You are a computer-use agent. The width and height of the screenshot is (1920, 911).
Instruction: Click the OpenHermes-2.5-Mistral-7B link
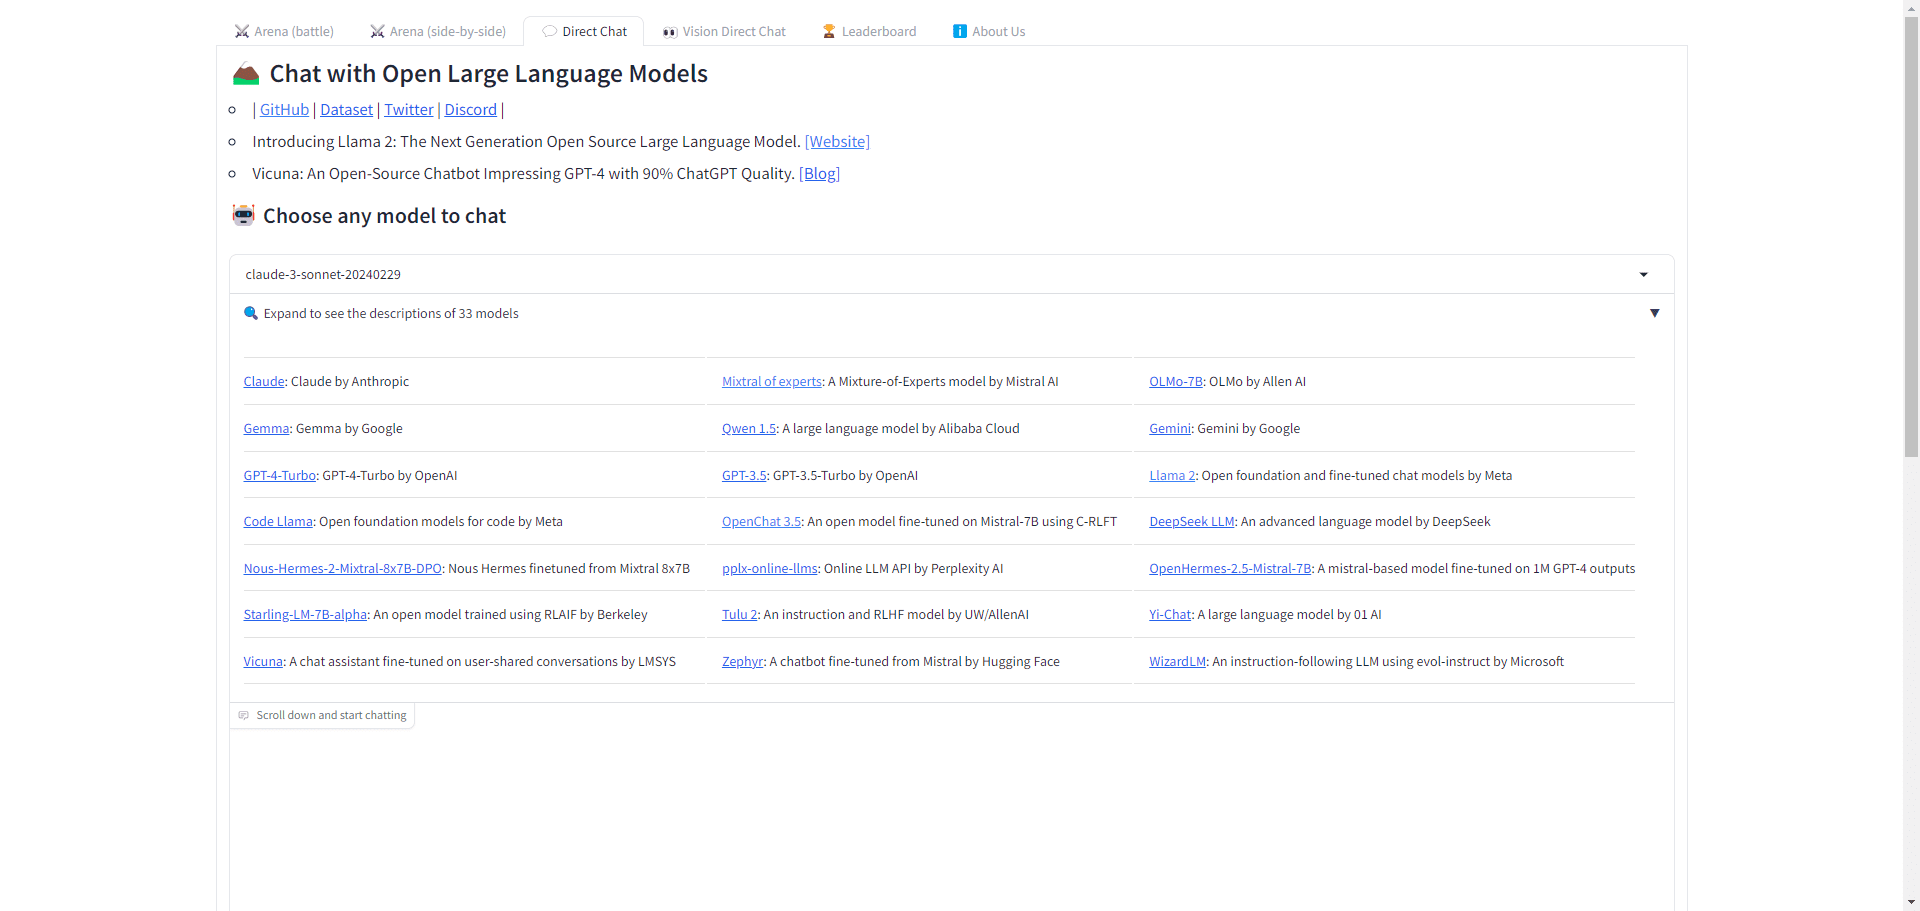tap(1230, 569)
